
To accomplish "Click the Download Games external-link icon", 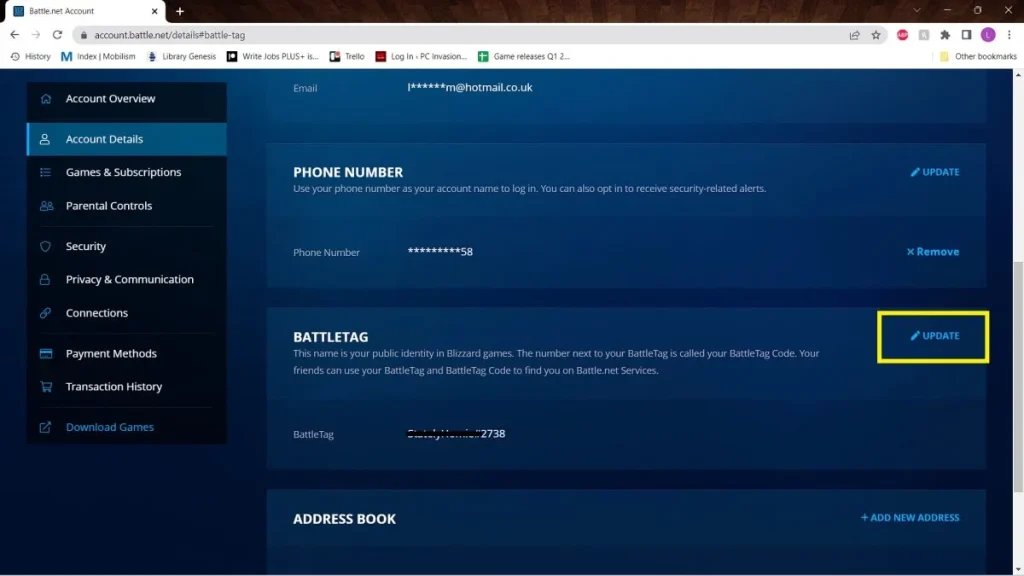I will 45,427.
